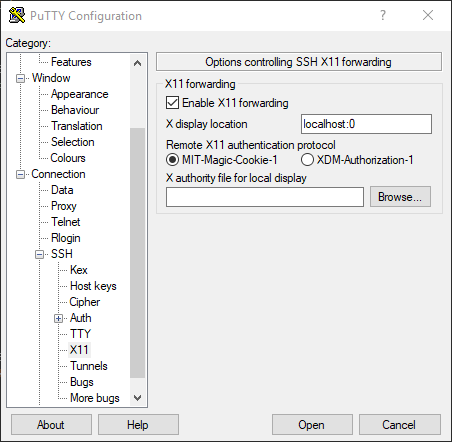Image resolution: width=452 pixels, height=442 pixels.
Task: Collapse the SSH tree node
Action: 39,255
